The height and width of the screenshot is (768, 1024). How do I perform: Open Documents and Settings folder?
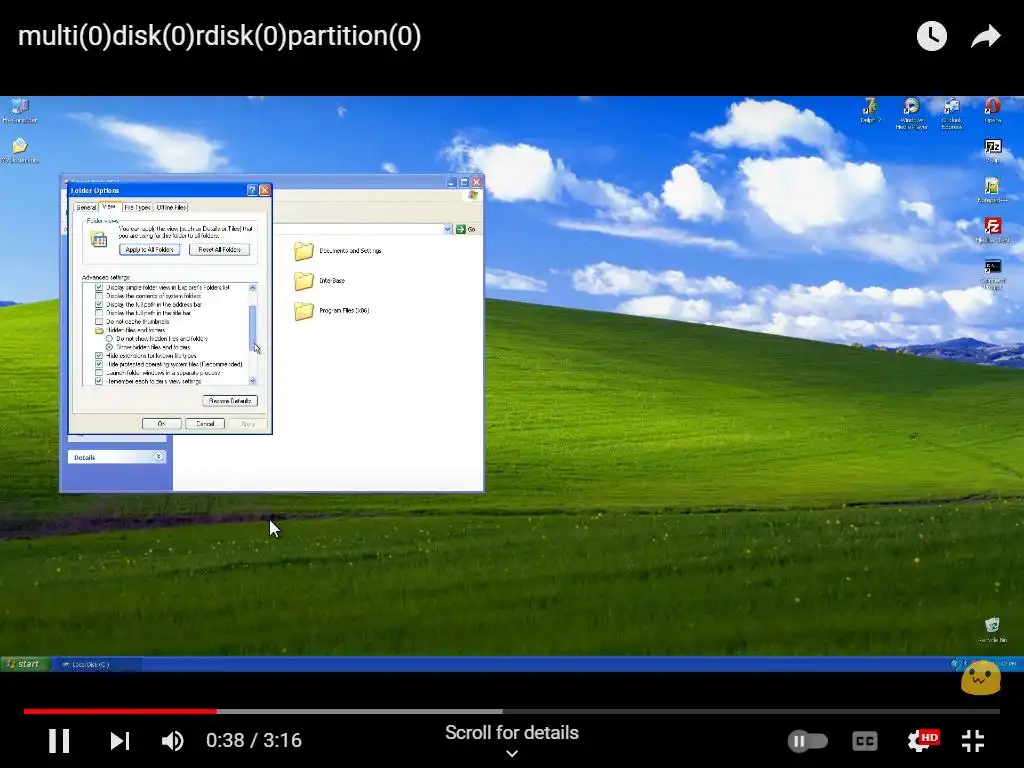pyautogui.click(x=338, y=251)
